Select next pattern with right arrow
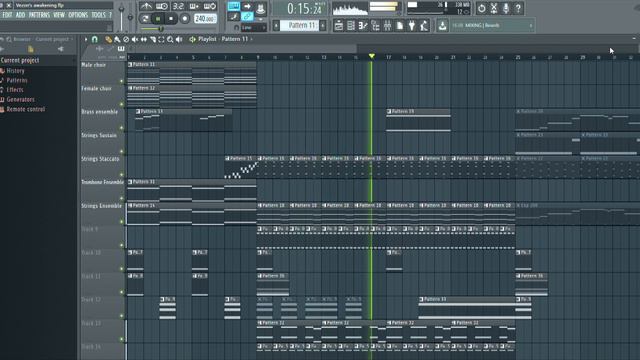This screenshot has height=360, width=640. (323, 26)
